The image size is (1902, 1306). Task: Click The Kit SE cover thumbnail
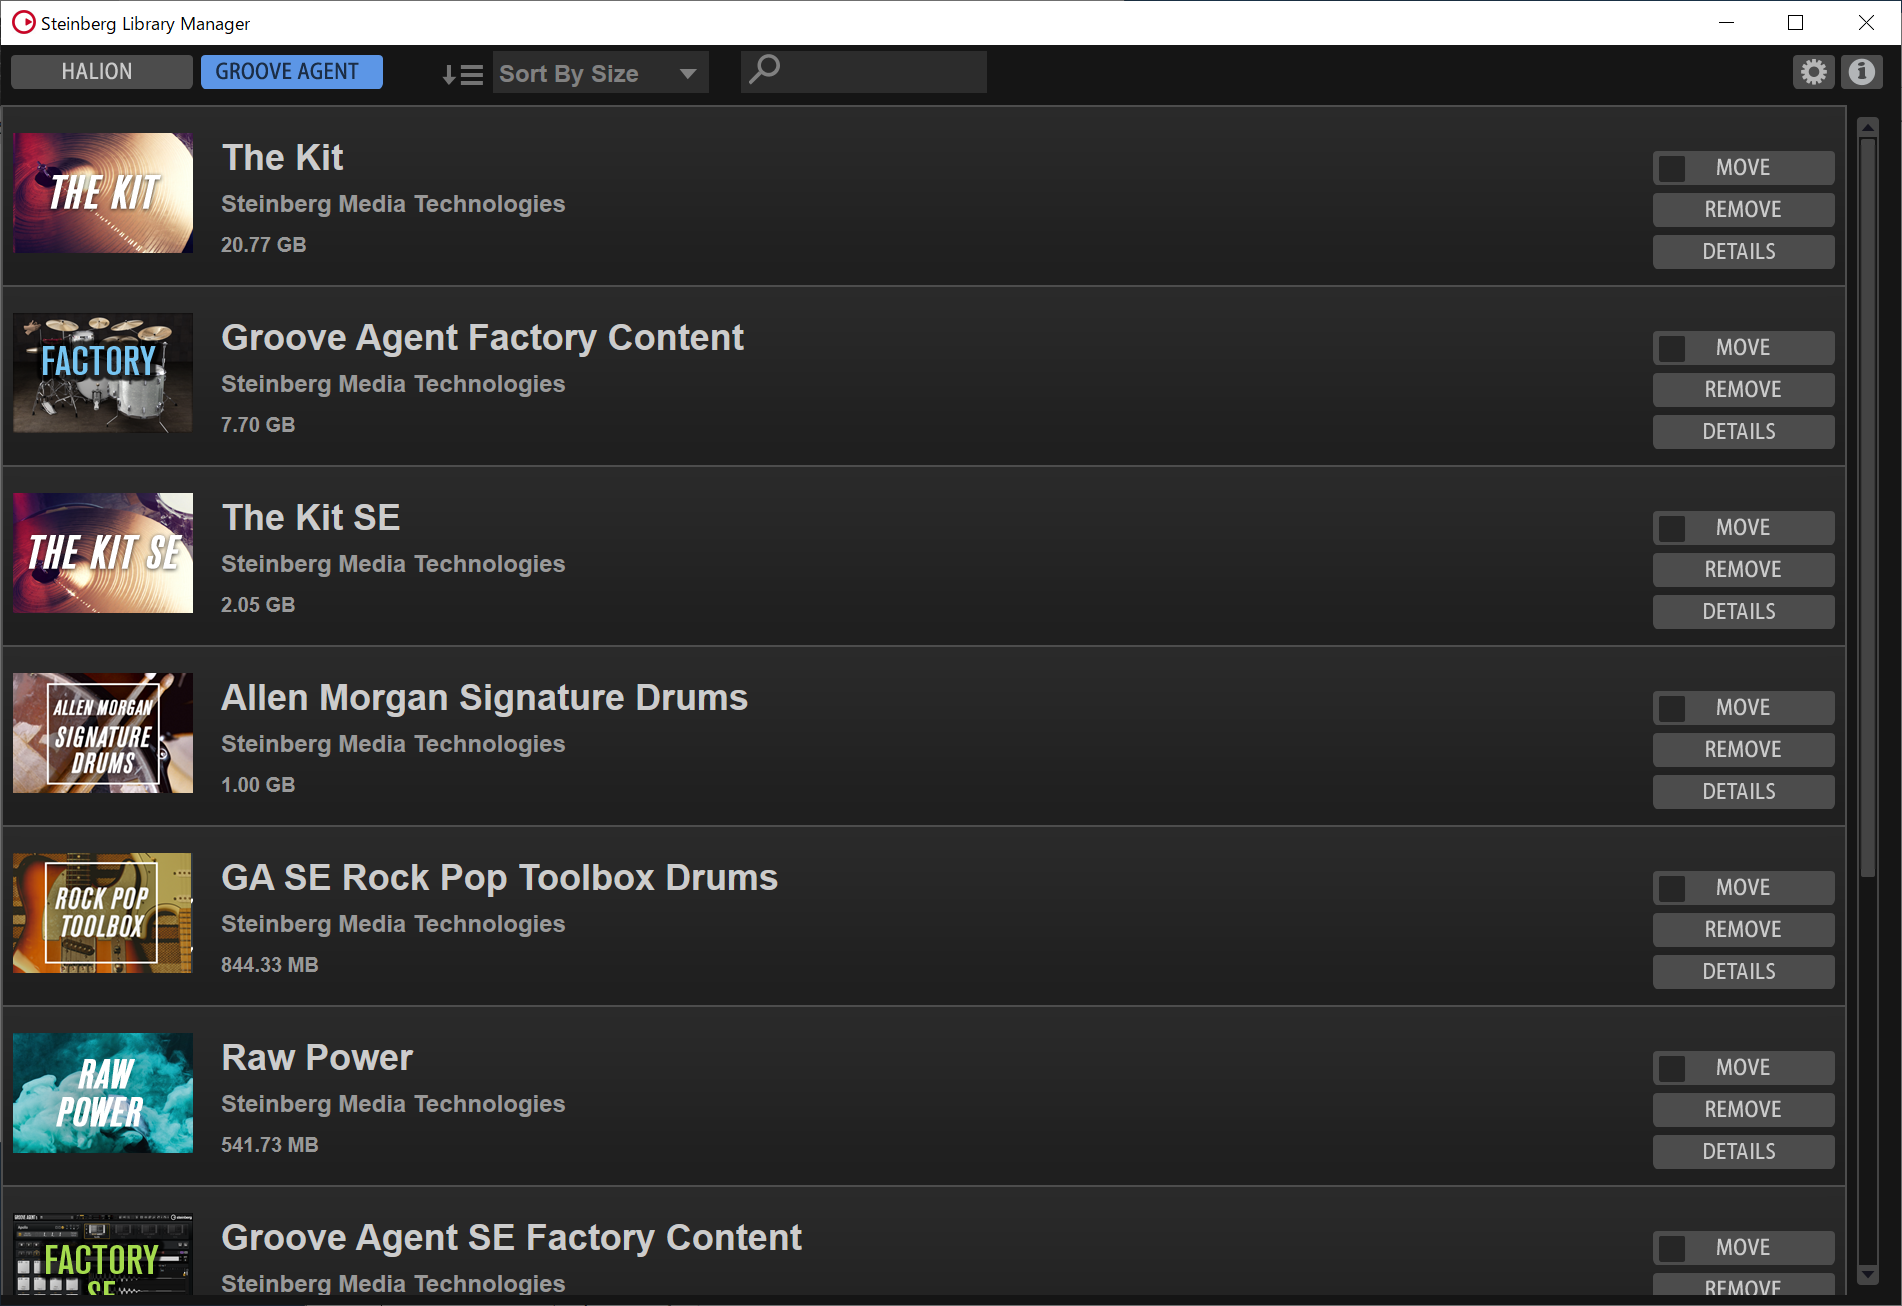[103, 553]
